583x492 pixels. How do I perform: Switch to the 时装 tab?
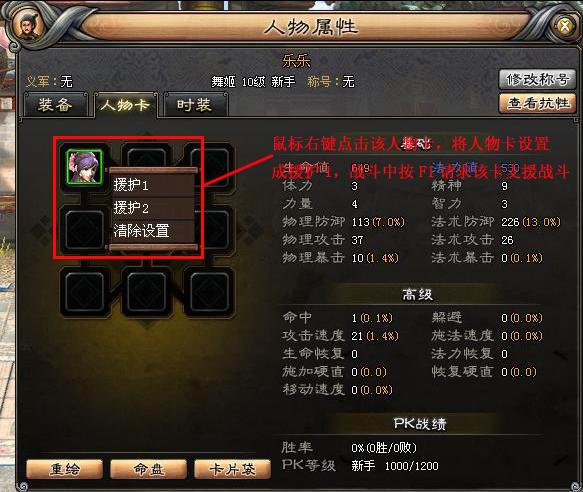(x=195, y=105)
